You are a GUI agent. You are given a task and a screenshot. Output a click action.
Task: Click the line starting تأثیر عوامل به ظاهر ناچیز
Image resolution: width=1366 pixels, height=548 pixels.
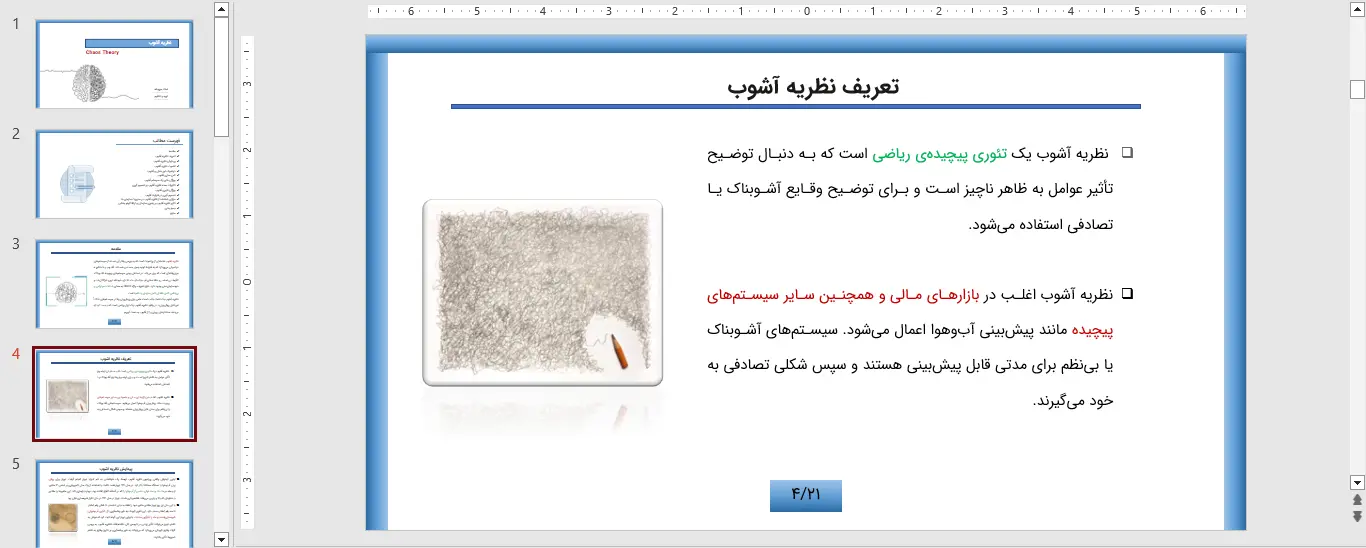[911, 189]
